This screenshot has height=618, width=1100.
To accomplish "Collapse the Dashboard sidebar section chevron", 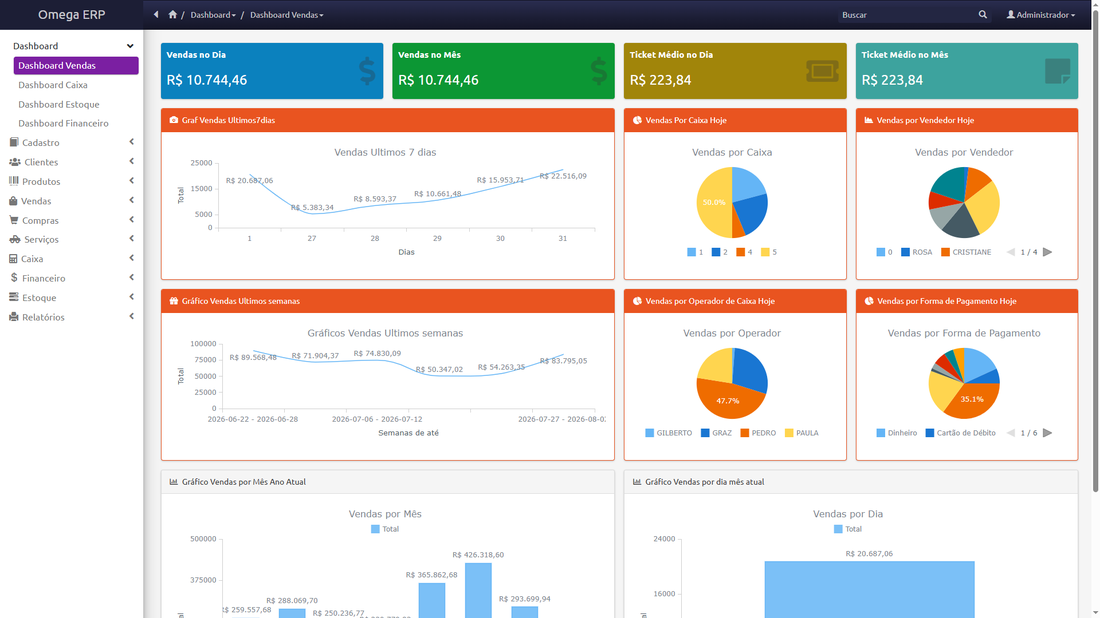I will 130,46.
